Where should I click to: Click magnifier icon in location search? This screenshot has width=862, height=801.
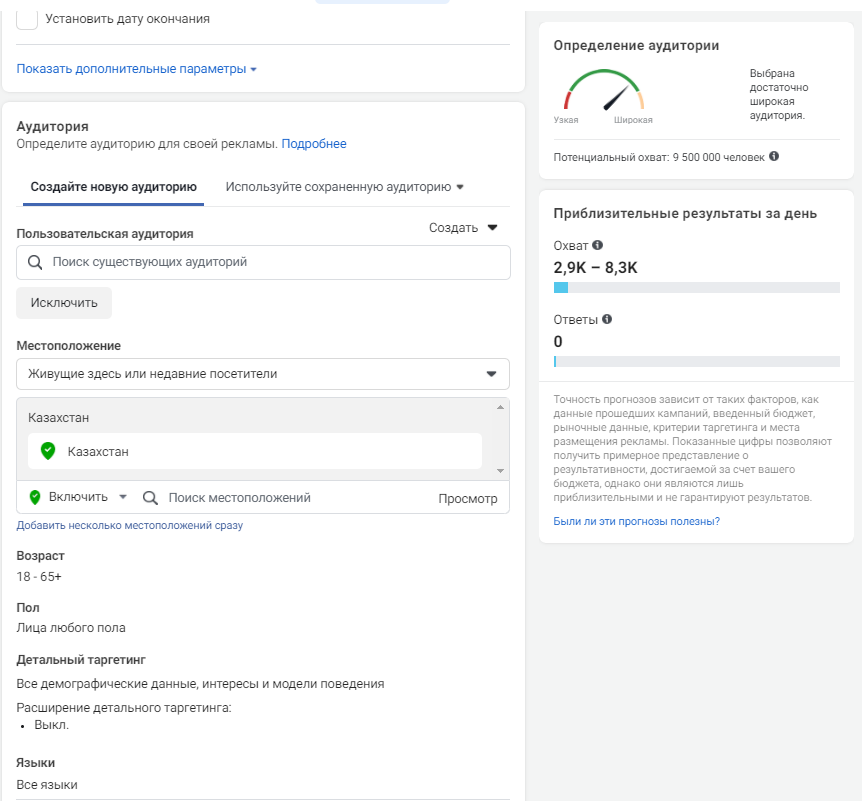tap(150, 497)
